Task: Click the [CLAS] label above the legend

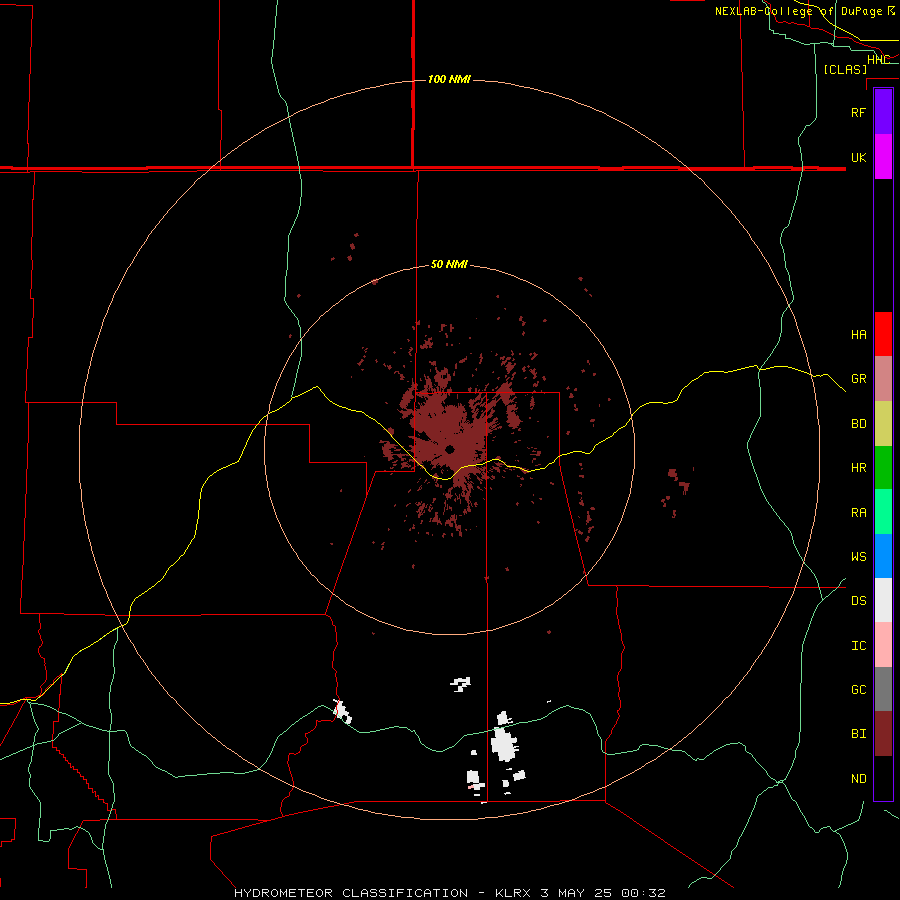Action: click(x=845, y=69)
